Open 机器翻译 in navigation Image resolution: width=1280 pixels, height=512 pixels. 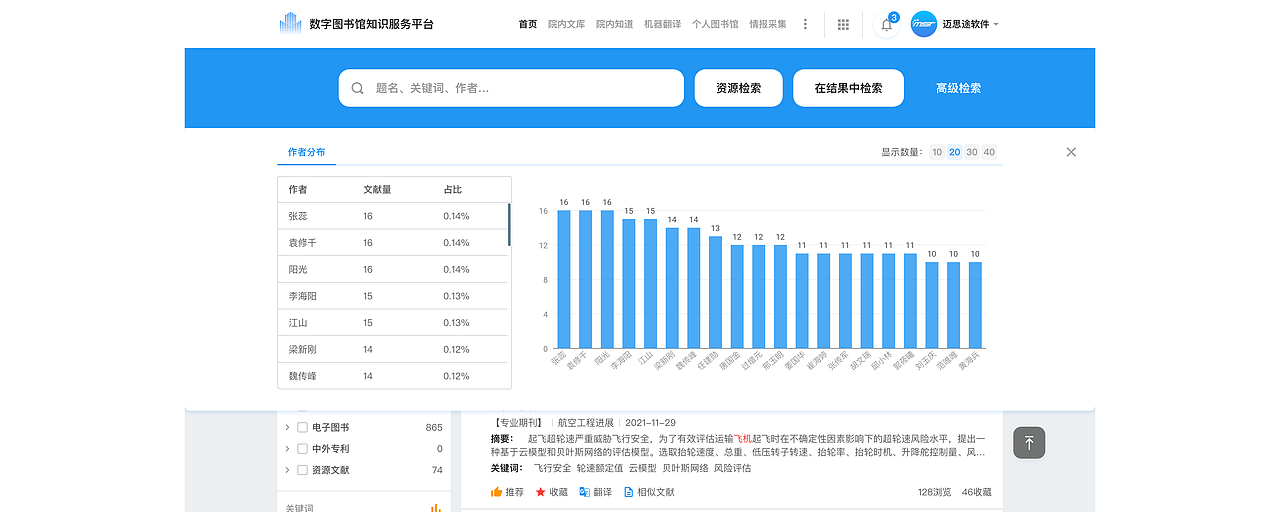[x=663, y=24]
